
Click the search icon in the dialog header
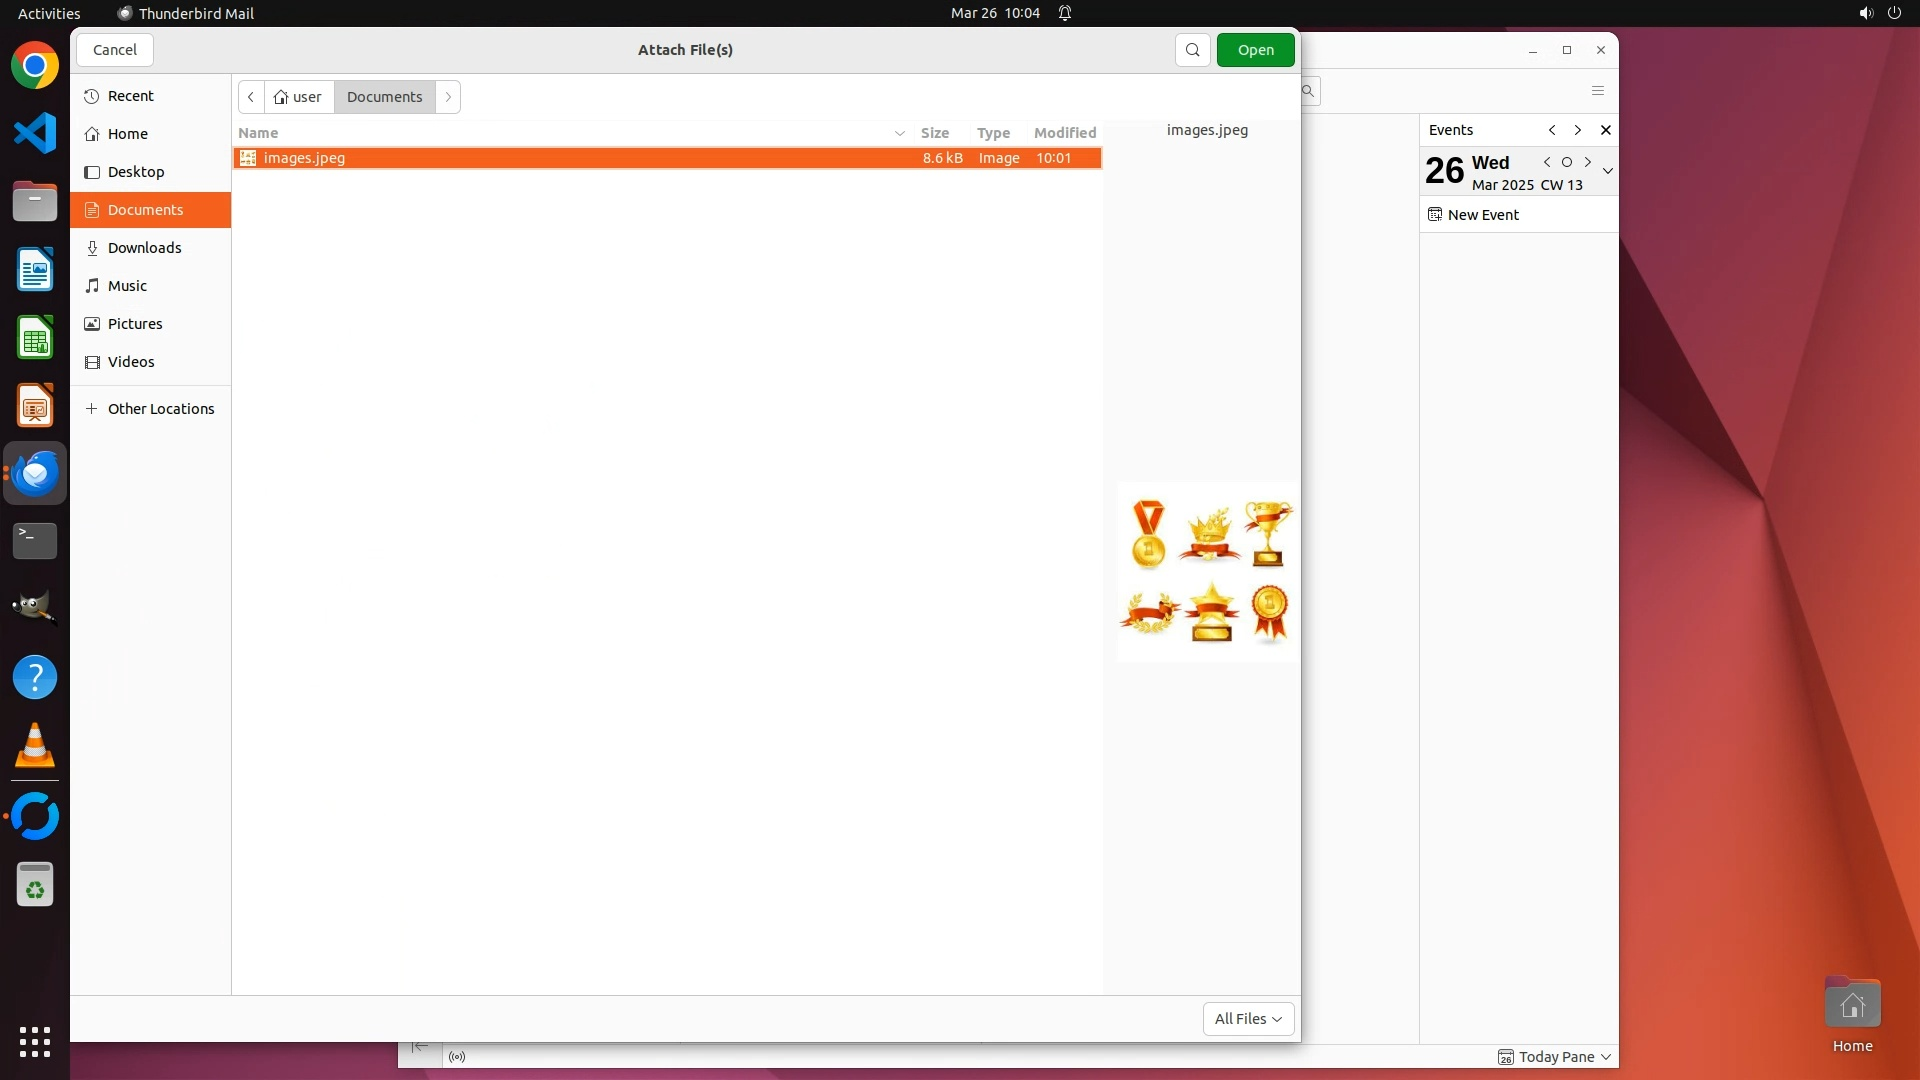pos(1192,50)
